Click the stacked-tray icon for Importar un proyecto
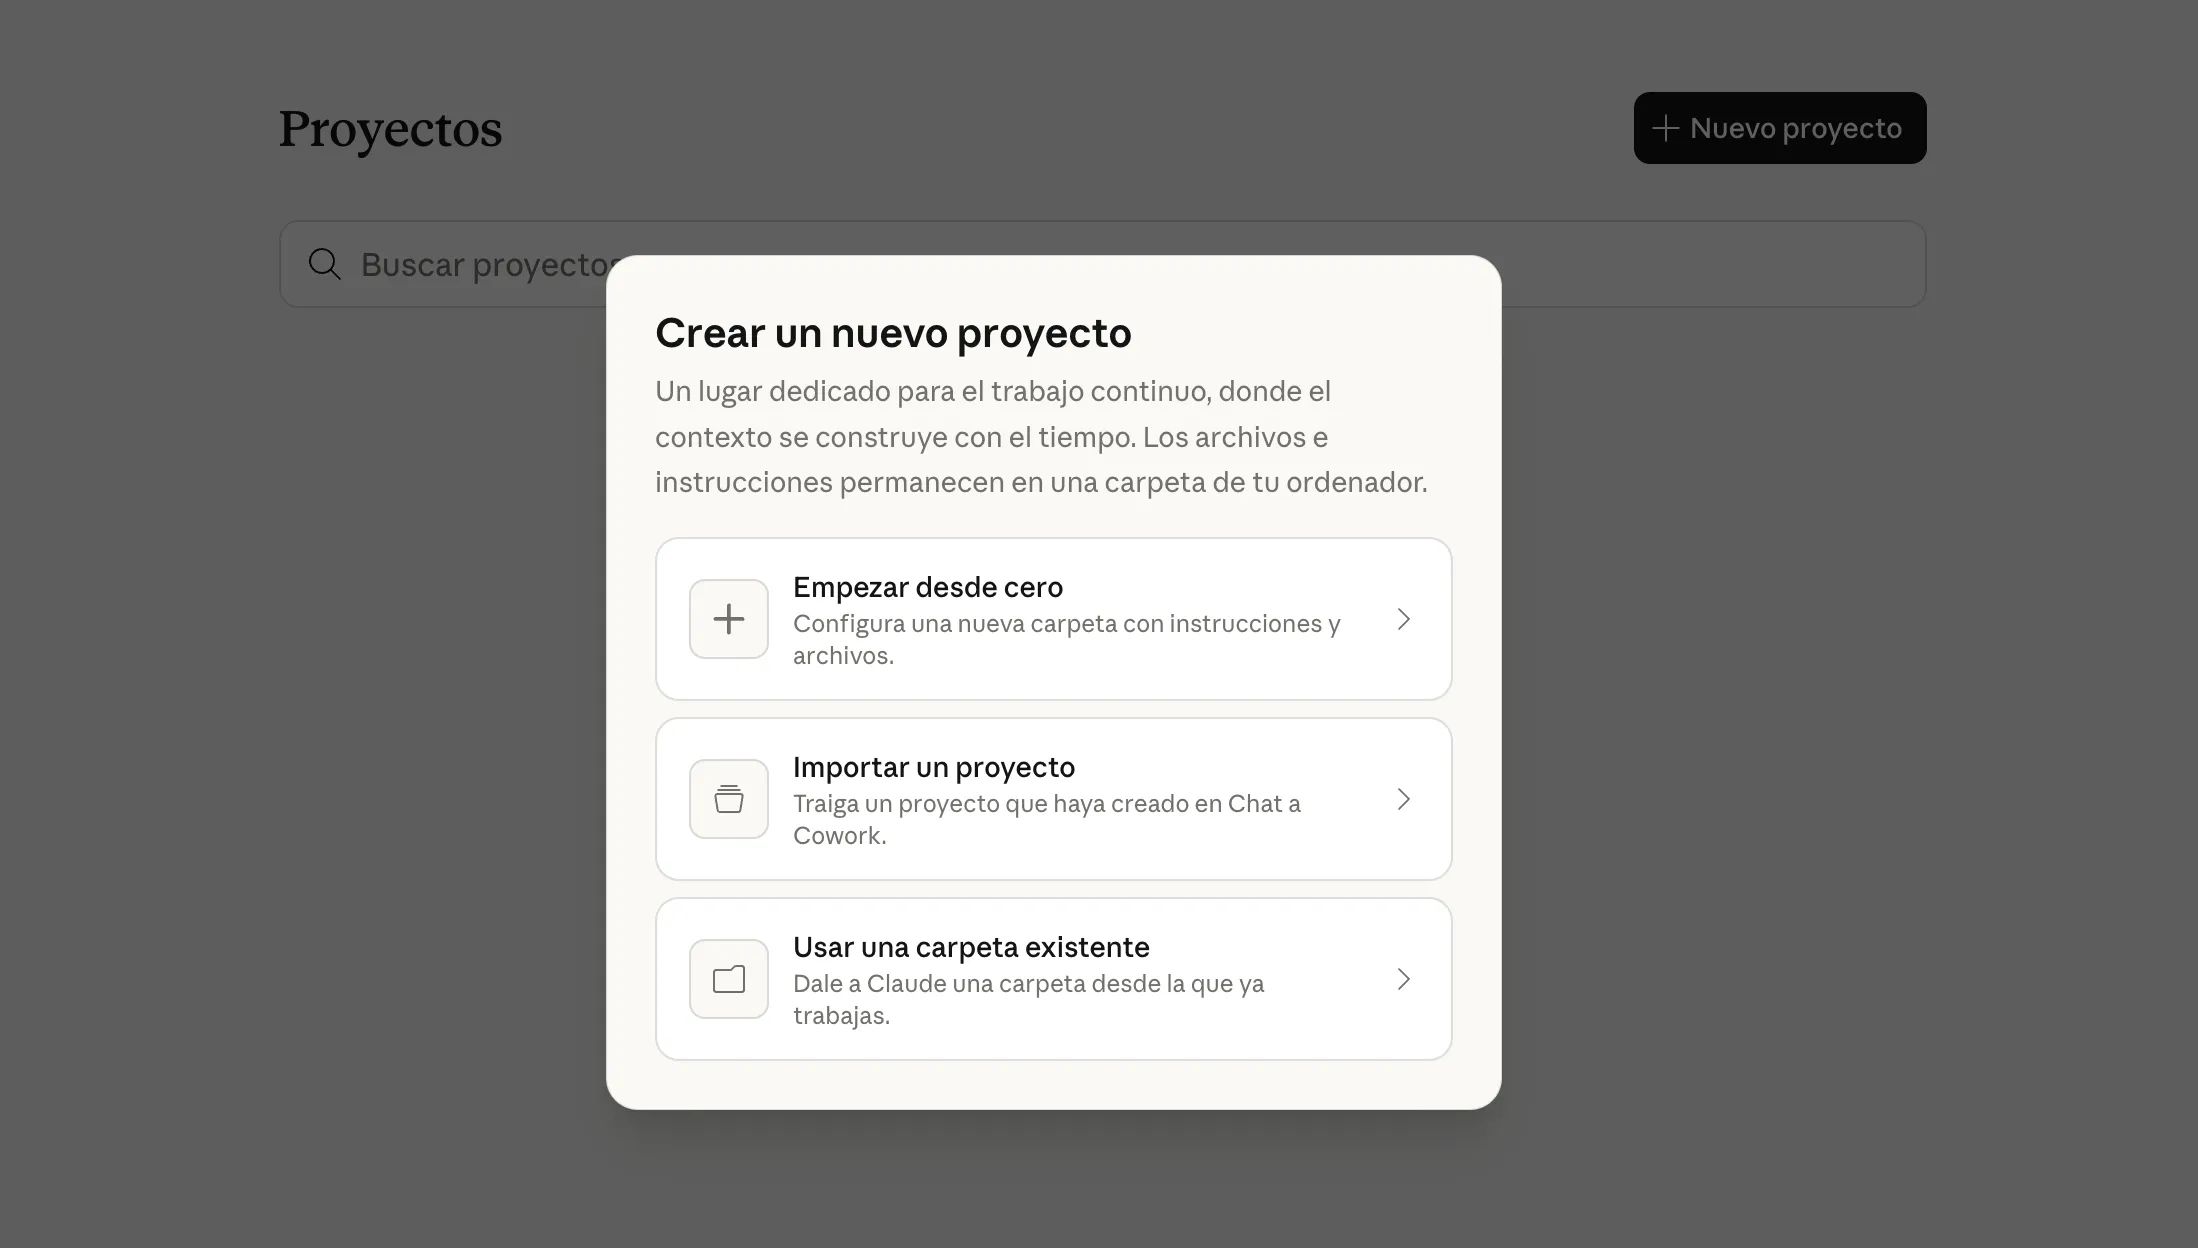Image resolution: width=2198 pixels, height=1248 pixels. [728, 799]
